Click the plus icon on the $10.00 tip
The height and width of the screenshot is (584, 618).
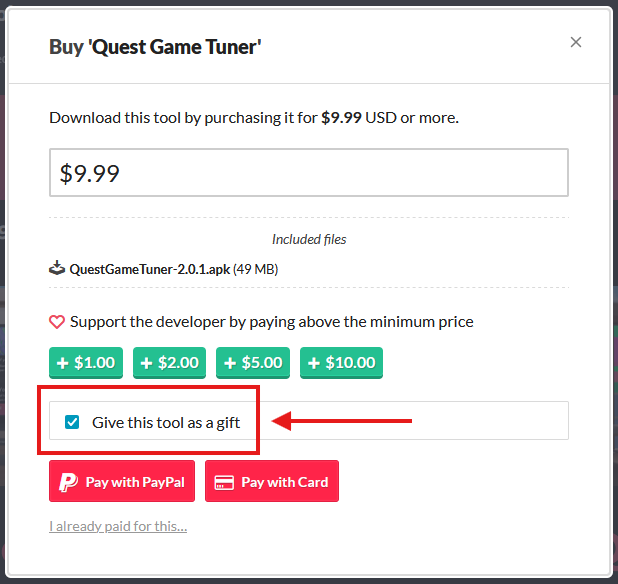click(x=315, y=363)
